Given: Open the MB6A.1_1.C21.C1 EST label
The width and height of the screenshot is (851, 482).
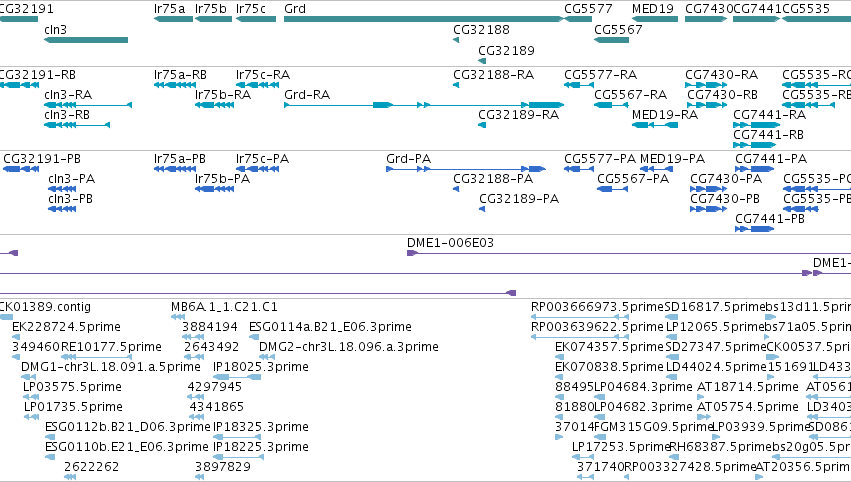Looking at the screenshot, I should [224, 307].
